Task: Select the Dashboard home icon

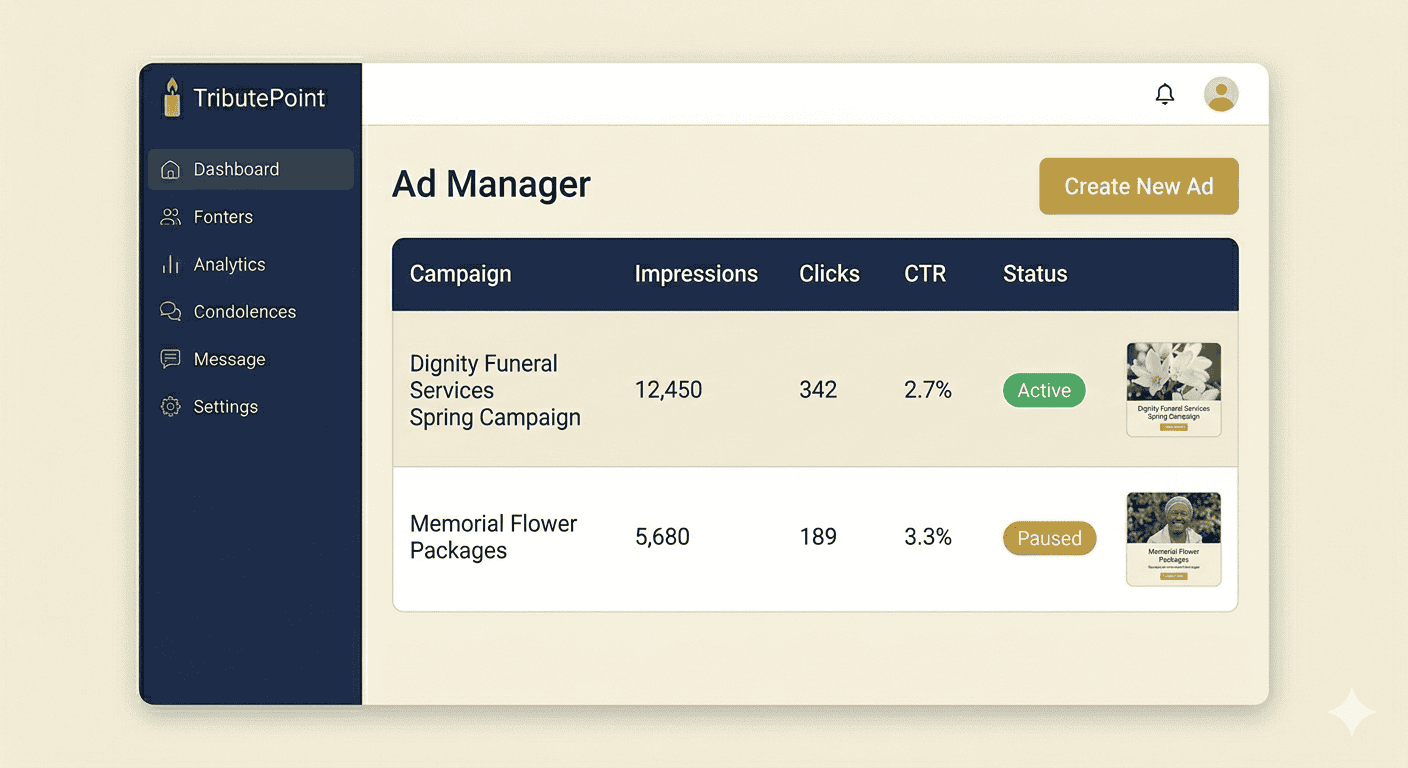Action: tap(170, 169)
